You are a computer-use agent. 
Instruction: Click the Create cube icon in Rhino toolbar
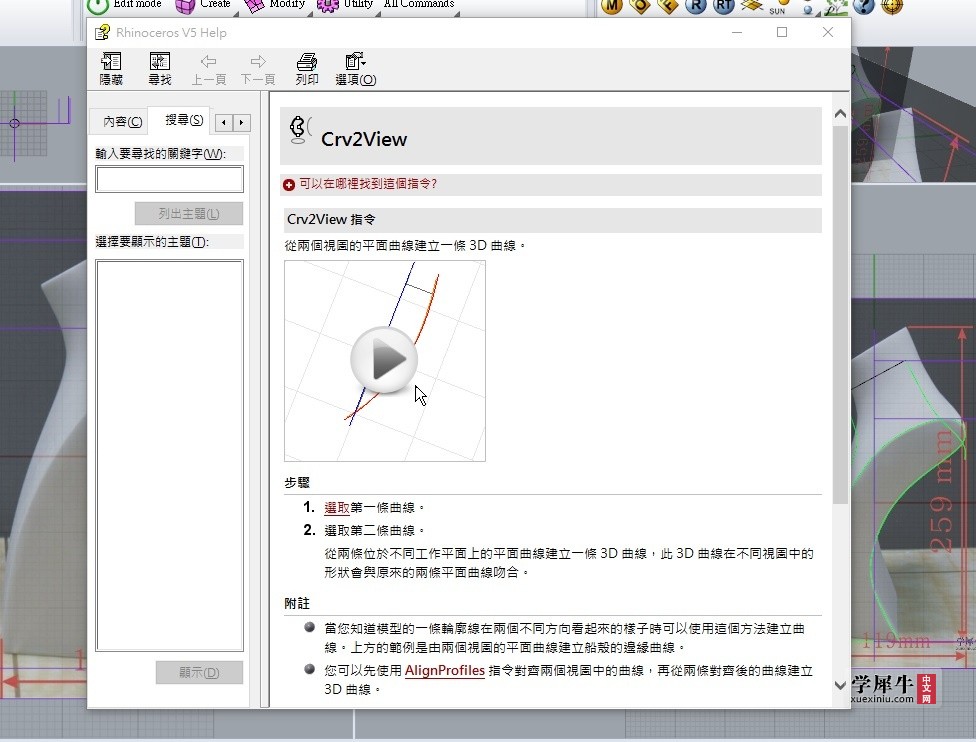(185, 6)
